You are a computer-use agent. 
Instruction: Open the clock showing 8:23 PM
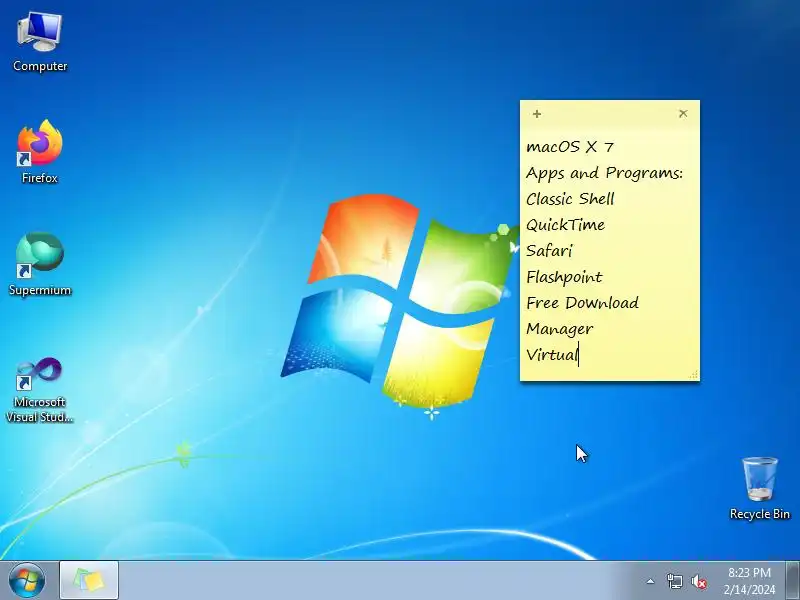point(749,572)
